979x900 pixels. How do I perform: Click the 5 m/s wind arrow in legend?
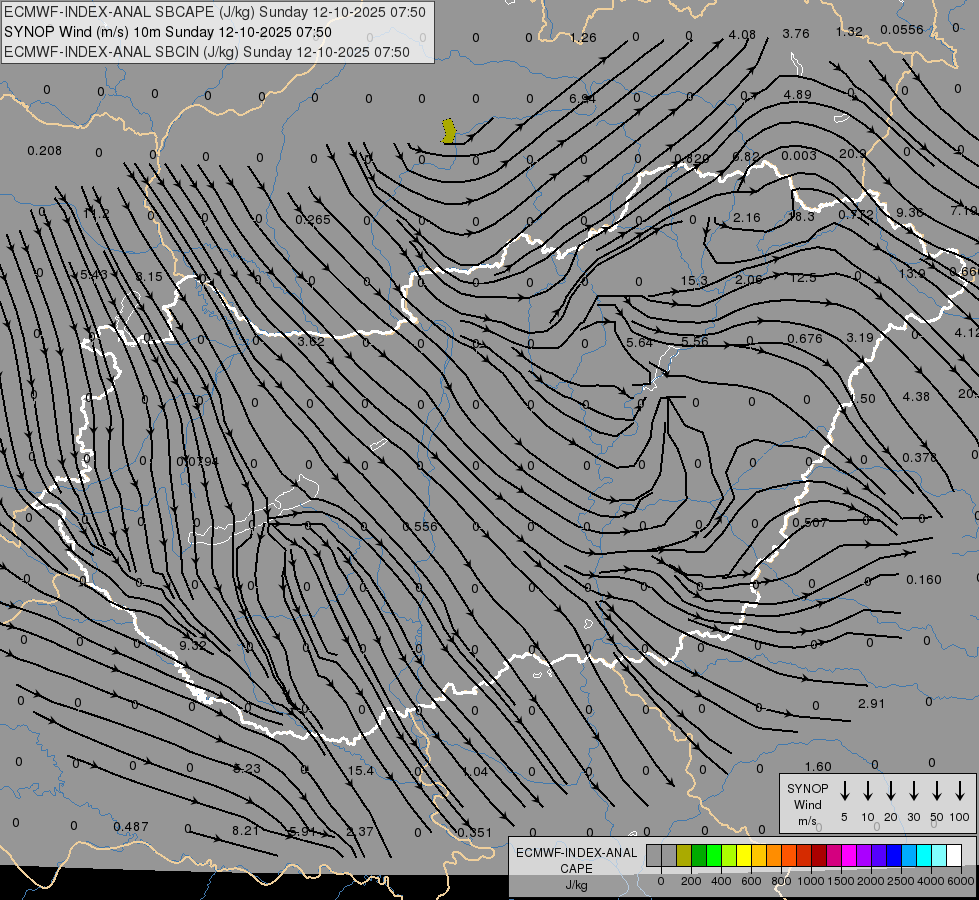[845, 791]
